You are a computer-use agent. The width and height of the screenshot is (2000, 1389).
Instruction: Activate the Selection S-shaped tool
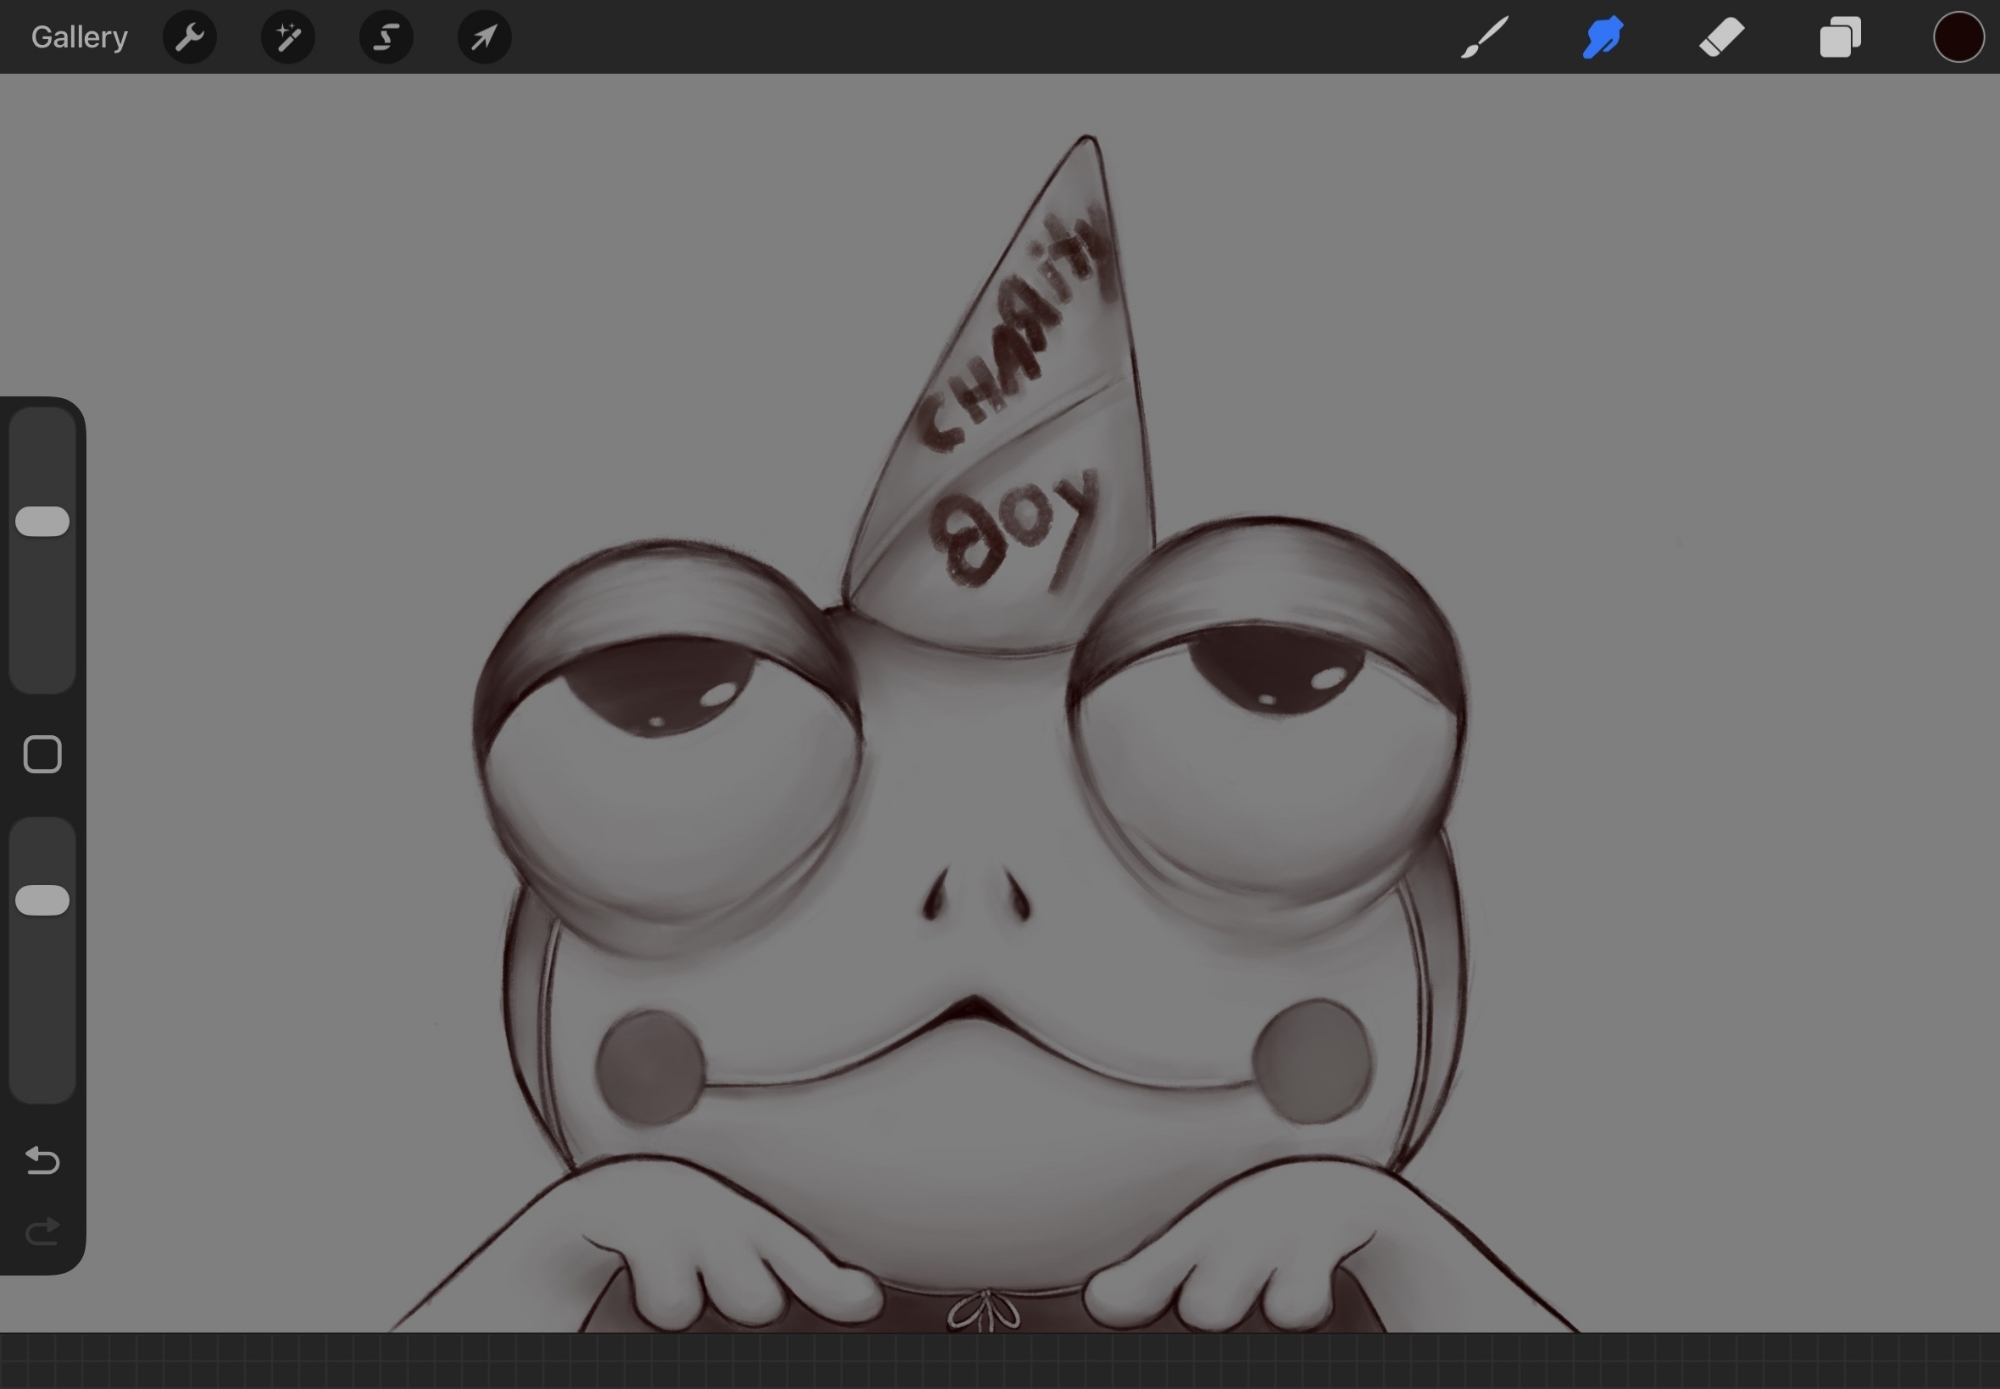click(386, 38)
